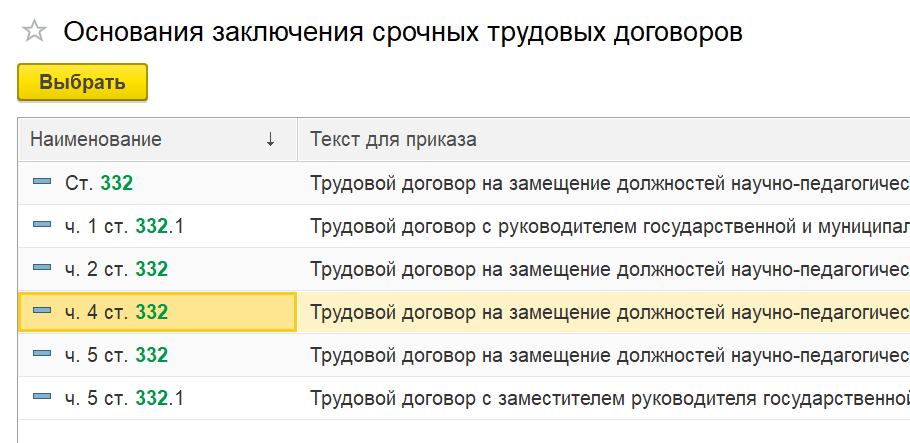Toggle sort arrow in Наименование column
The width and height of the screenshot is (910, 443).
(270, 140)
